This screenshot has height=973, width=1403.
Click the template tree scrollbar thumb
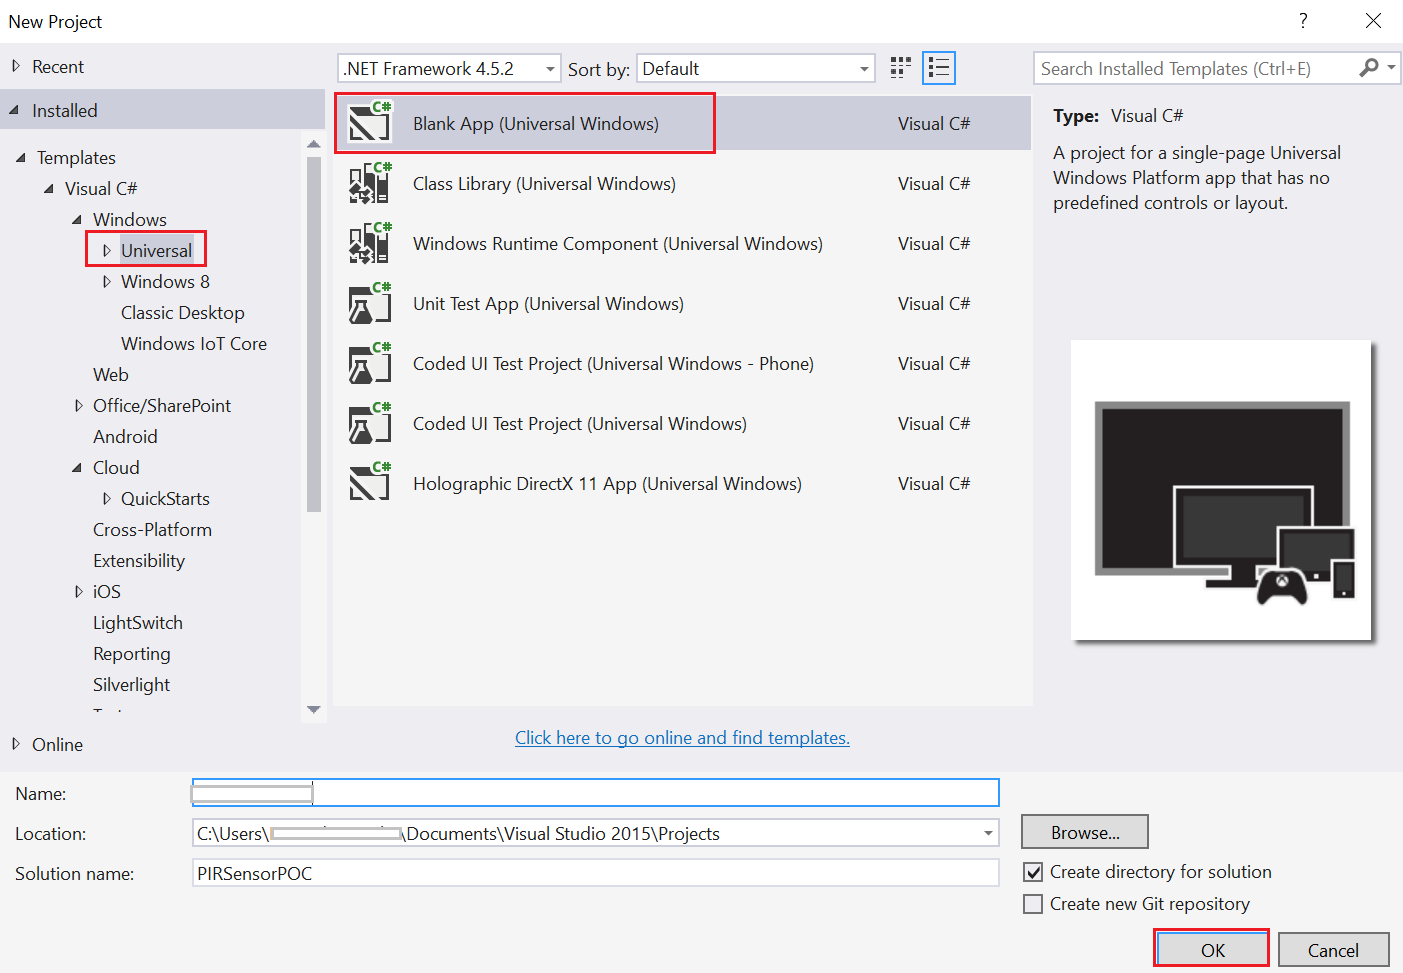(314, 335)
